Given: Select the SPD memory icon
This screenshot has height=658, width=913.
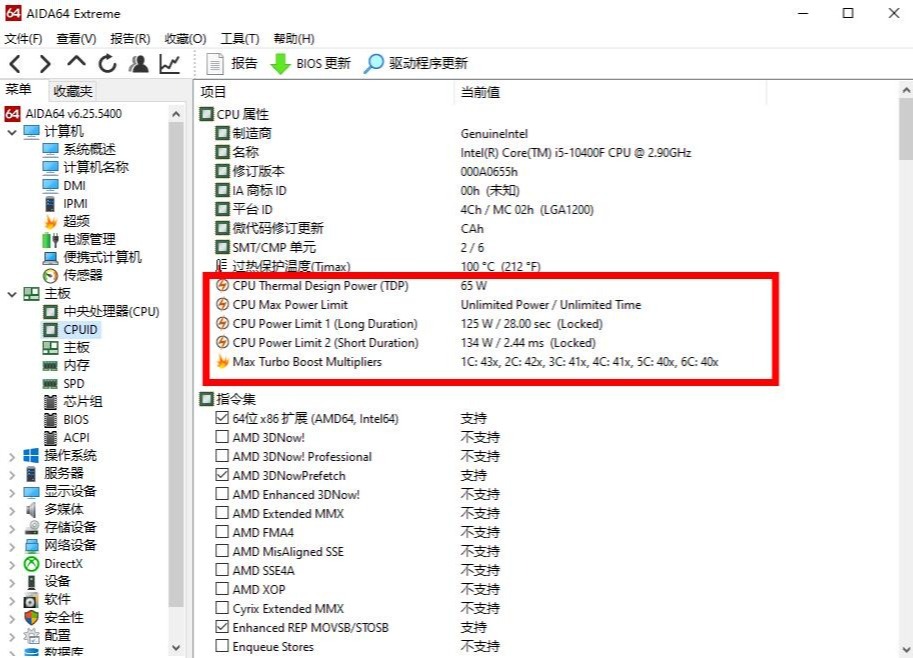Looking at the screenshot, I should (51, 384).
